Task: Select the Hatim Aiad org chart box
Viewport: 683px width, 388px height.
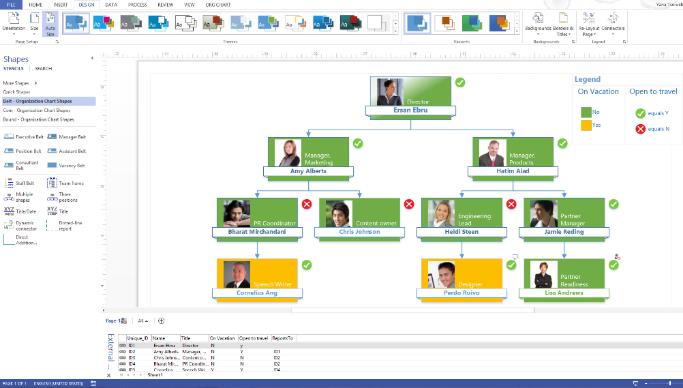Action: [x=513, y=159]
